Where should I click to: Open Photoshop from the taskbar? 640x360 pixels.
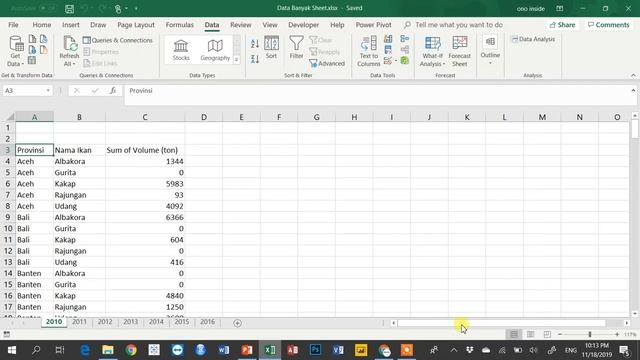[315, 350]
